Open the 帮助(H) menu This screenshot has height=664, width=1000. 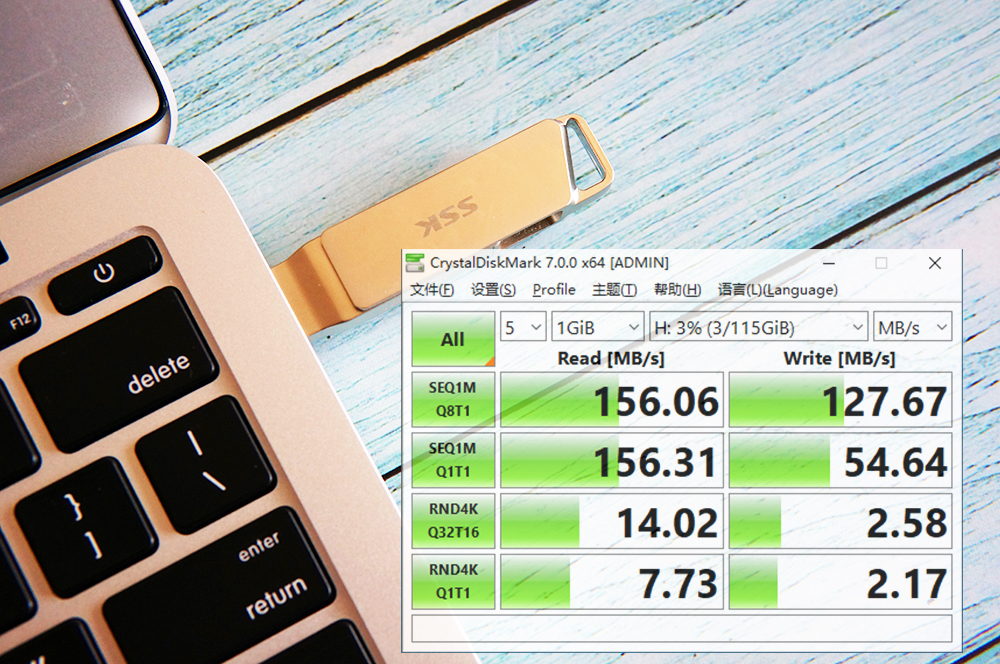[677, 290]
